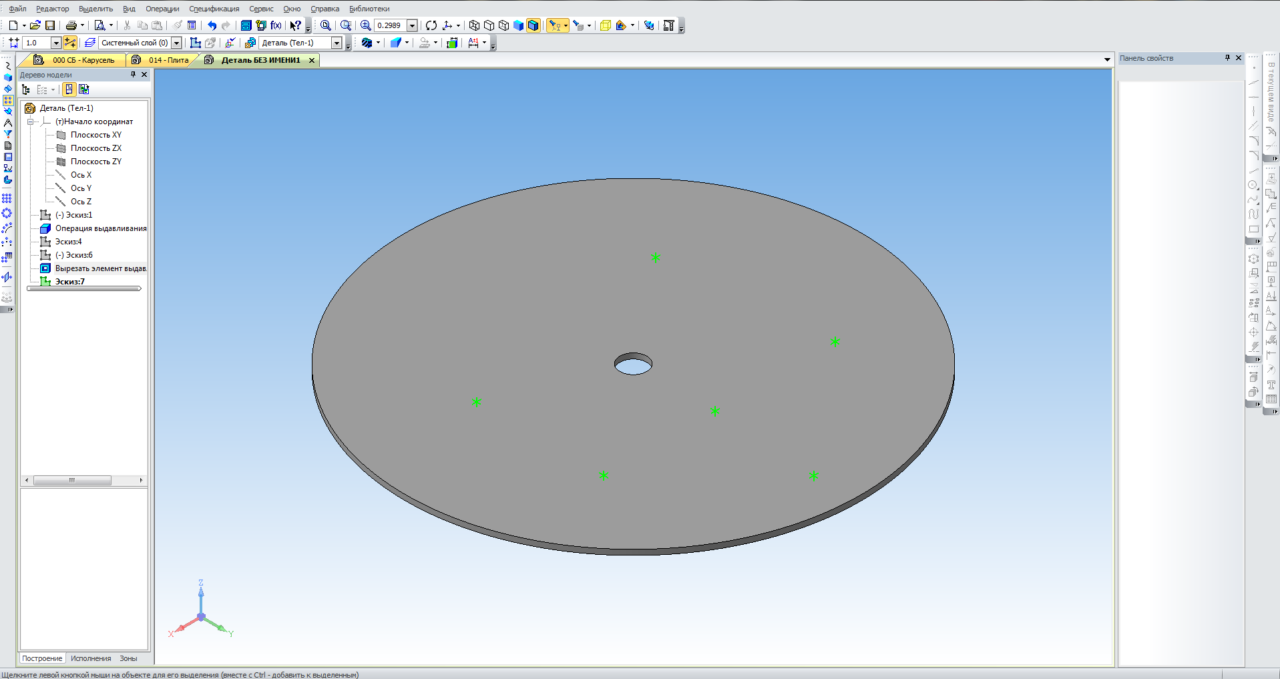Viewport: 1280px width, 679px height.
Task: Select Плоскость ZY in the model tree
Action: pyautogui.click(x=96, y=161)
